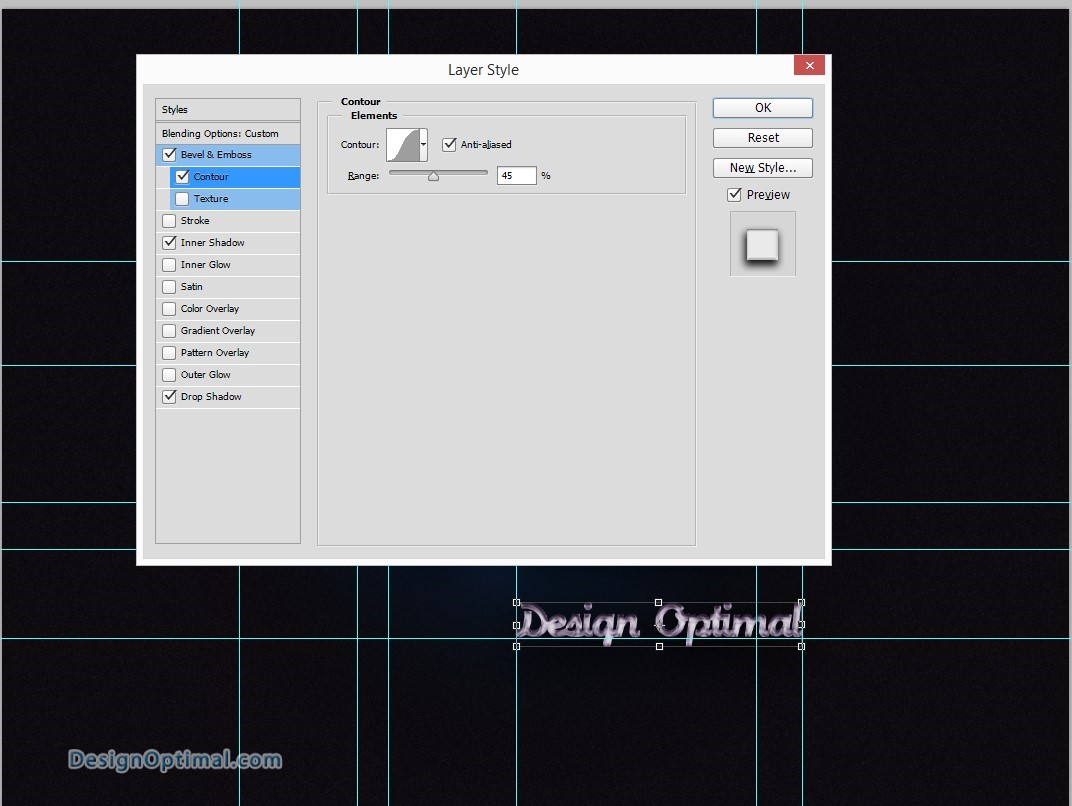Click the bottom-center transform handle of the text
This screenshot has width=1072, height=806.
pyautogui.click(x=659, y=646)
